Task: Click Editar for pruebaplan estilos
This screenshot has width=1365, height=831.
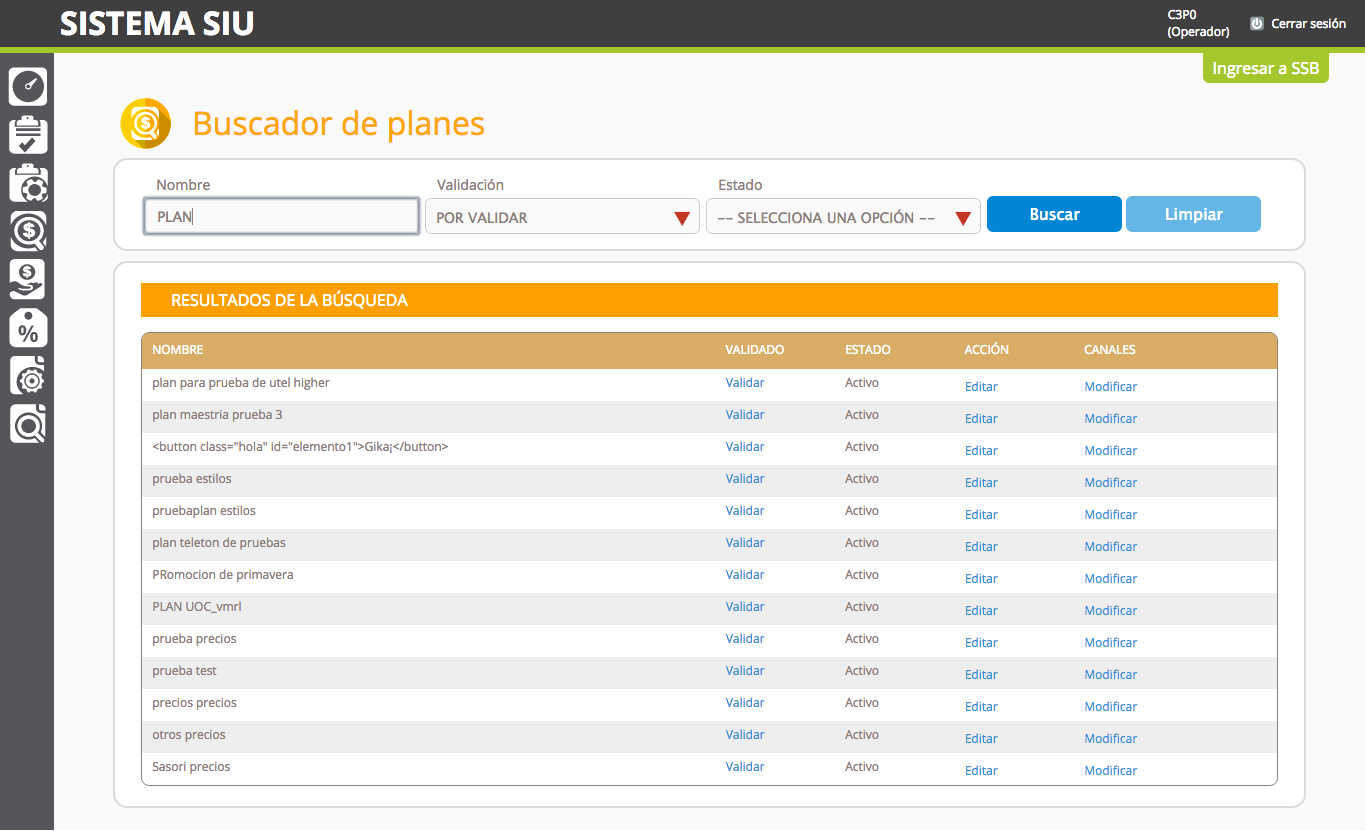Action: click(981, 515)
